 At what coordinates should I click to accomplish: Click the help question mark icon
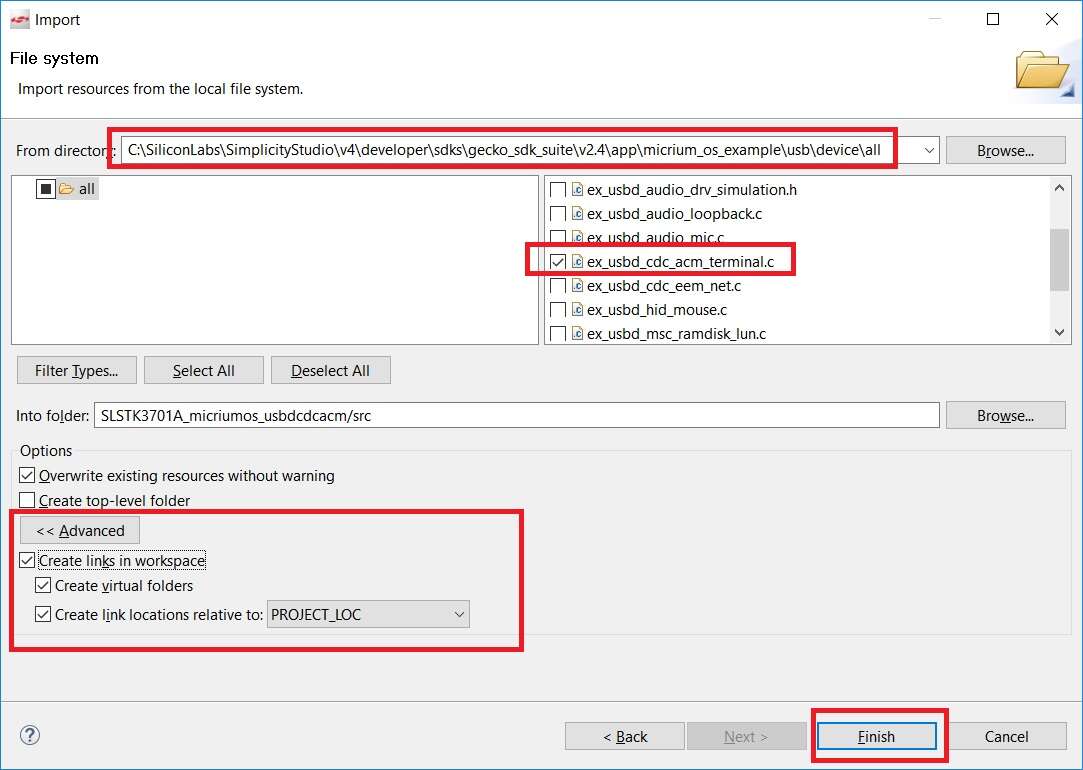coord(30,735)
